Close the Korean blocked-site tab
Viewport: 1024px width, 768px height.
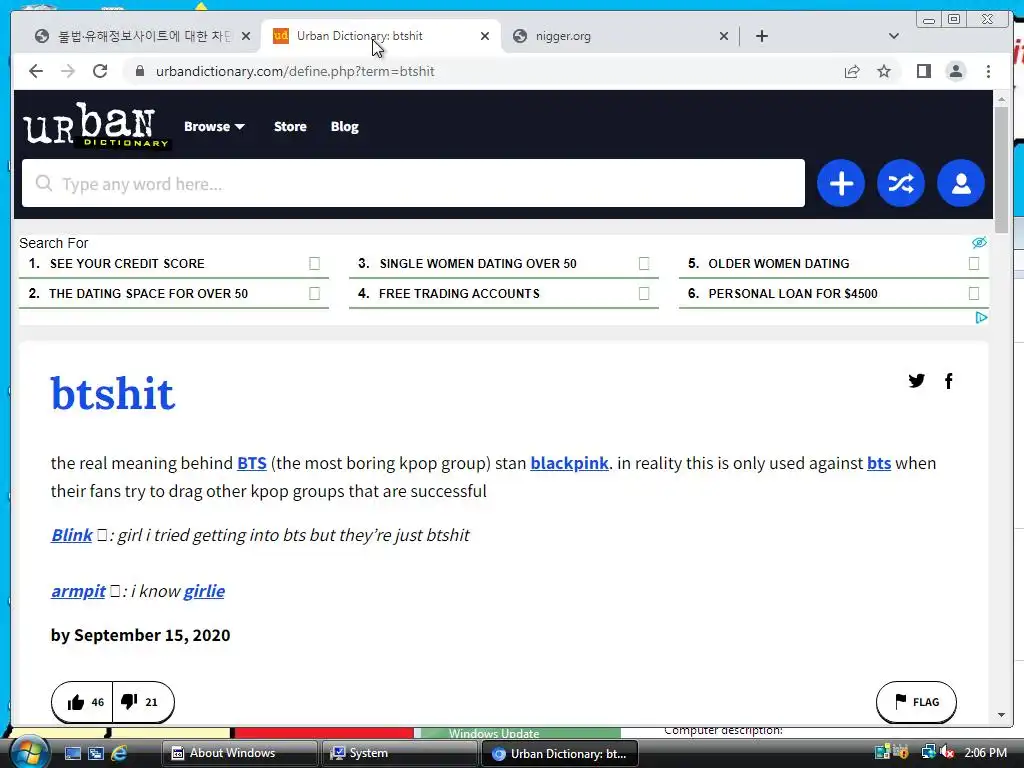(246, 36)
